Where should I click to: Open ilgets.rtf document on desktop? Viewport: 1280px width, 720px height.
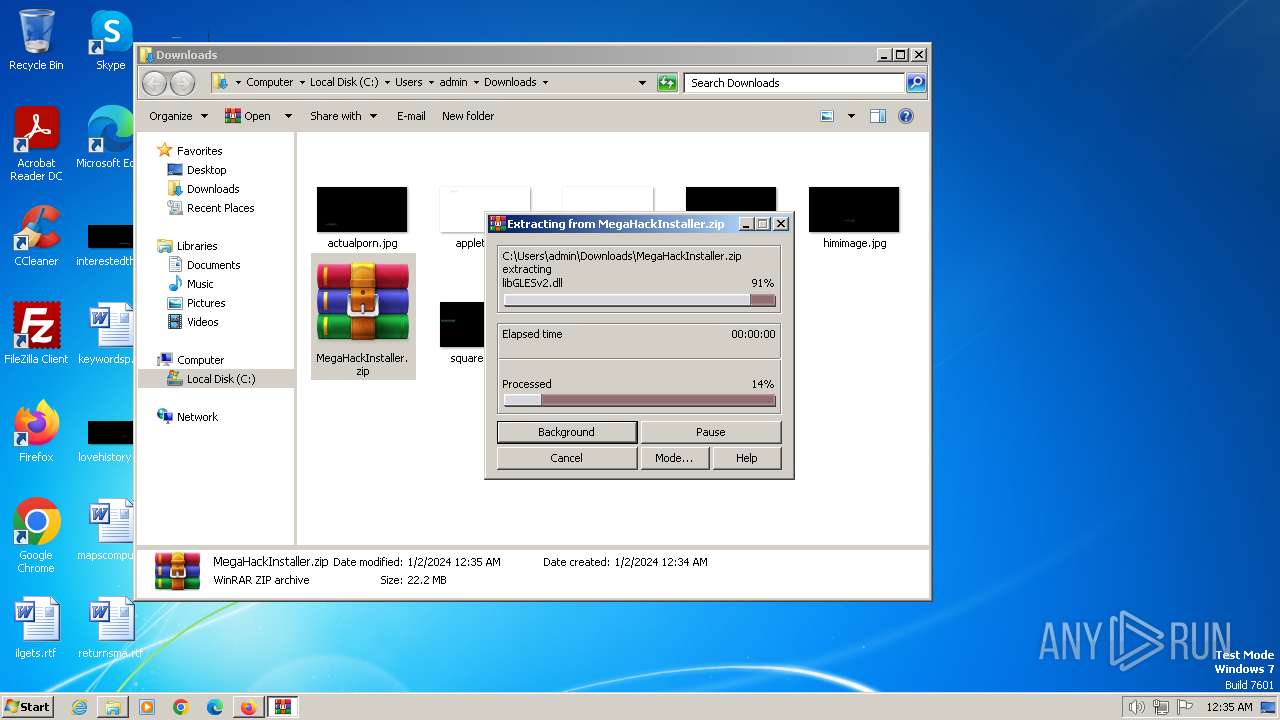[x=36, y=629]
